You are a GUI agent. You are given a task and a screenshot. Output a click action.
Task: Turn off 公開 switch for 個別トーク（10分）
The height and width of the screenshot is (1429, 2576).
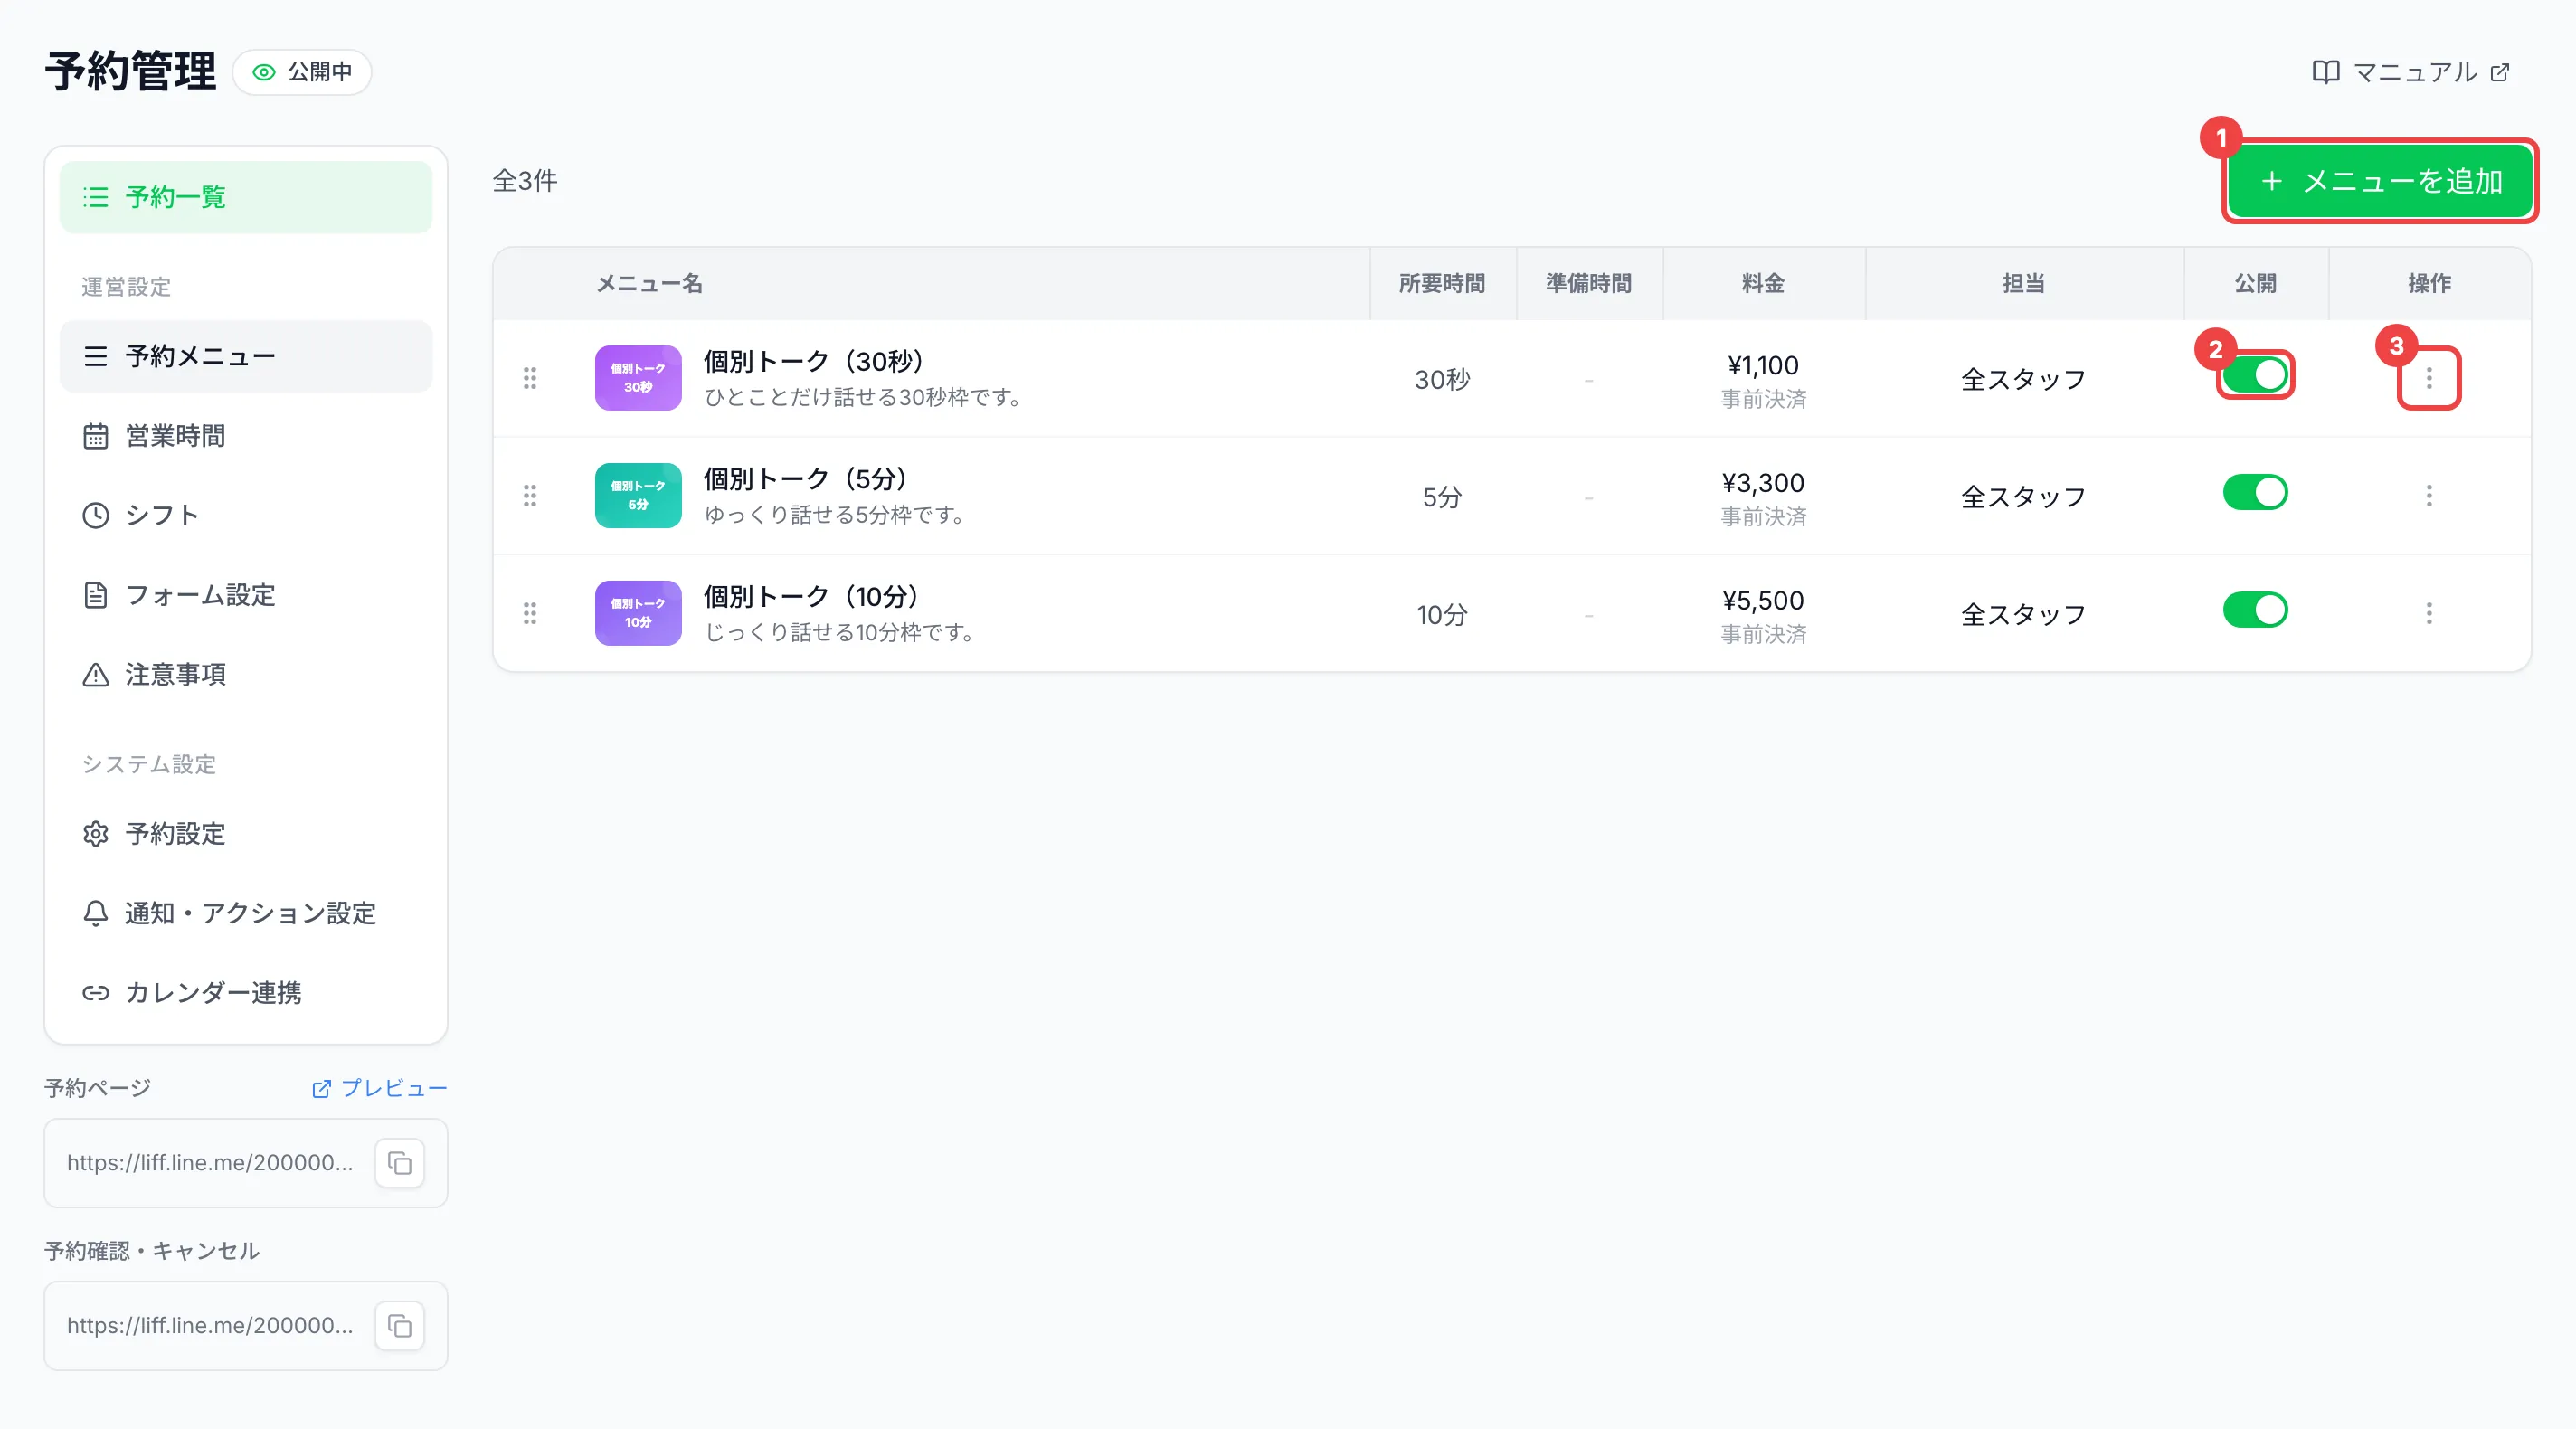tap(2255, 610)
